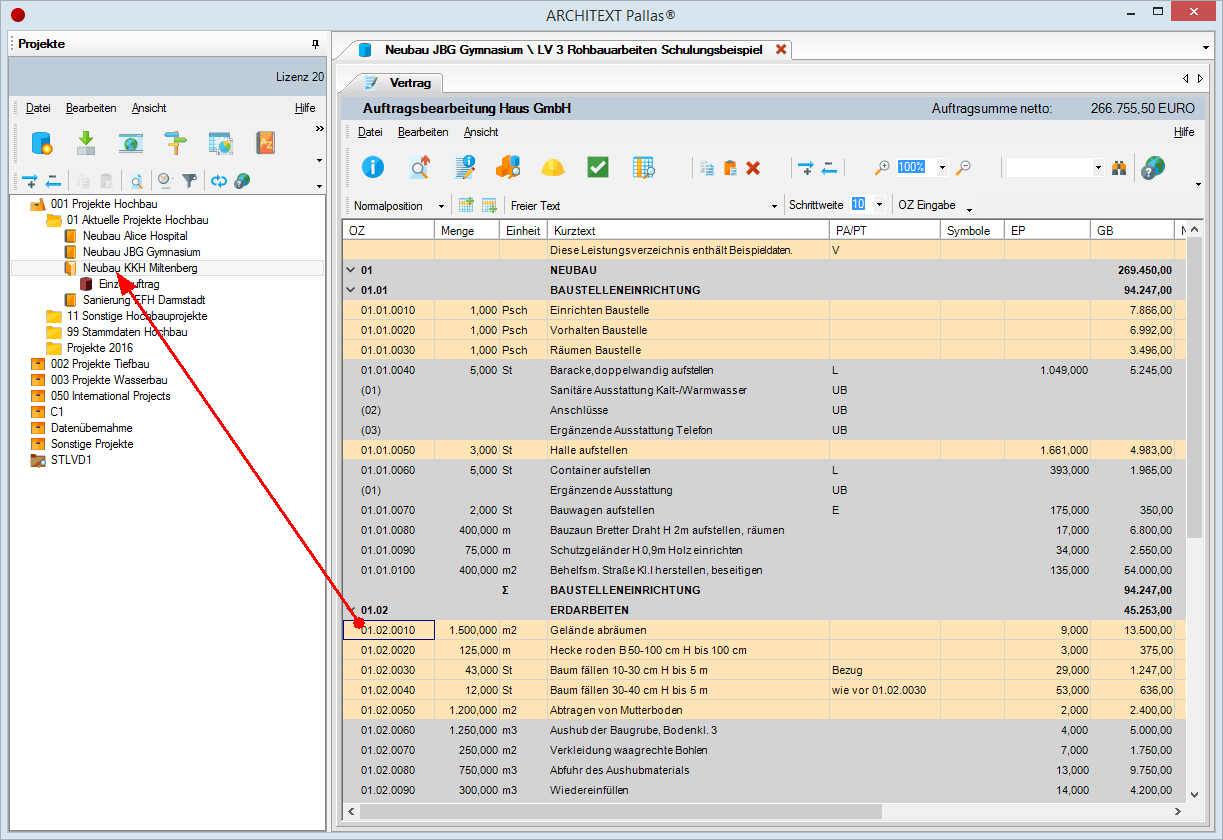Click the Hilfe menu in the Projekte panel
Viewport: 1223px width, 840px height.
click(x=305, y=108)
